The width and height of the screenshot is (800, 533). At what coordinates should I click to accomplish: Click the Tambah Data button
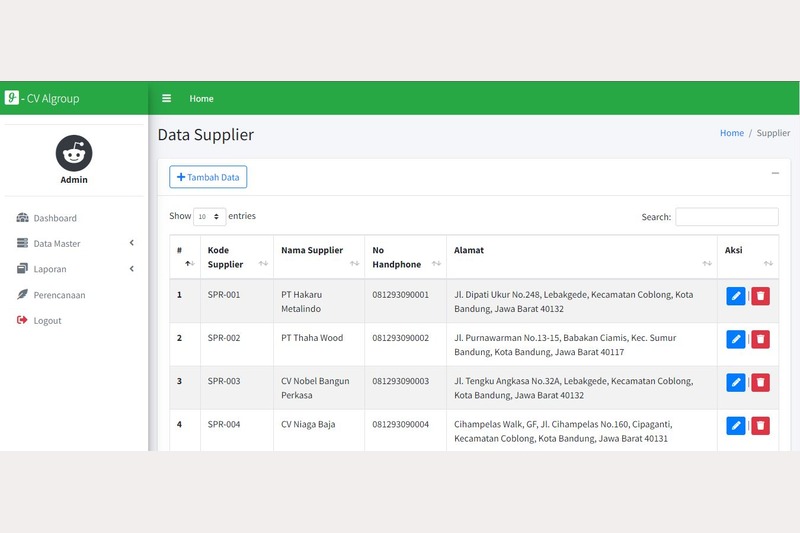(208, 177)
